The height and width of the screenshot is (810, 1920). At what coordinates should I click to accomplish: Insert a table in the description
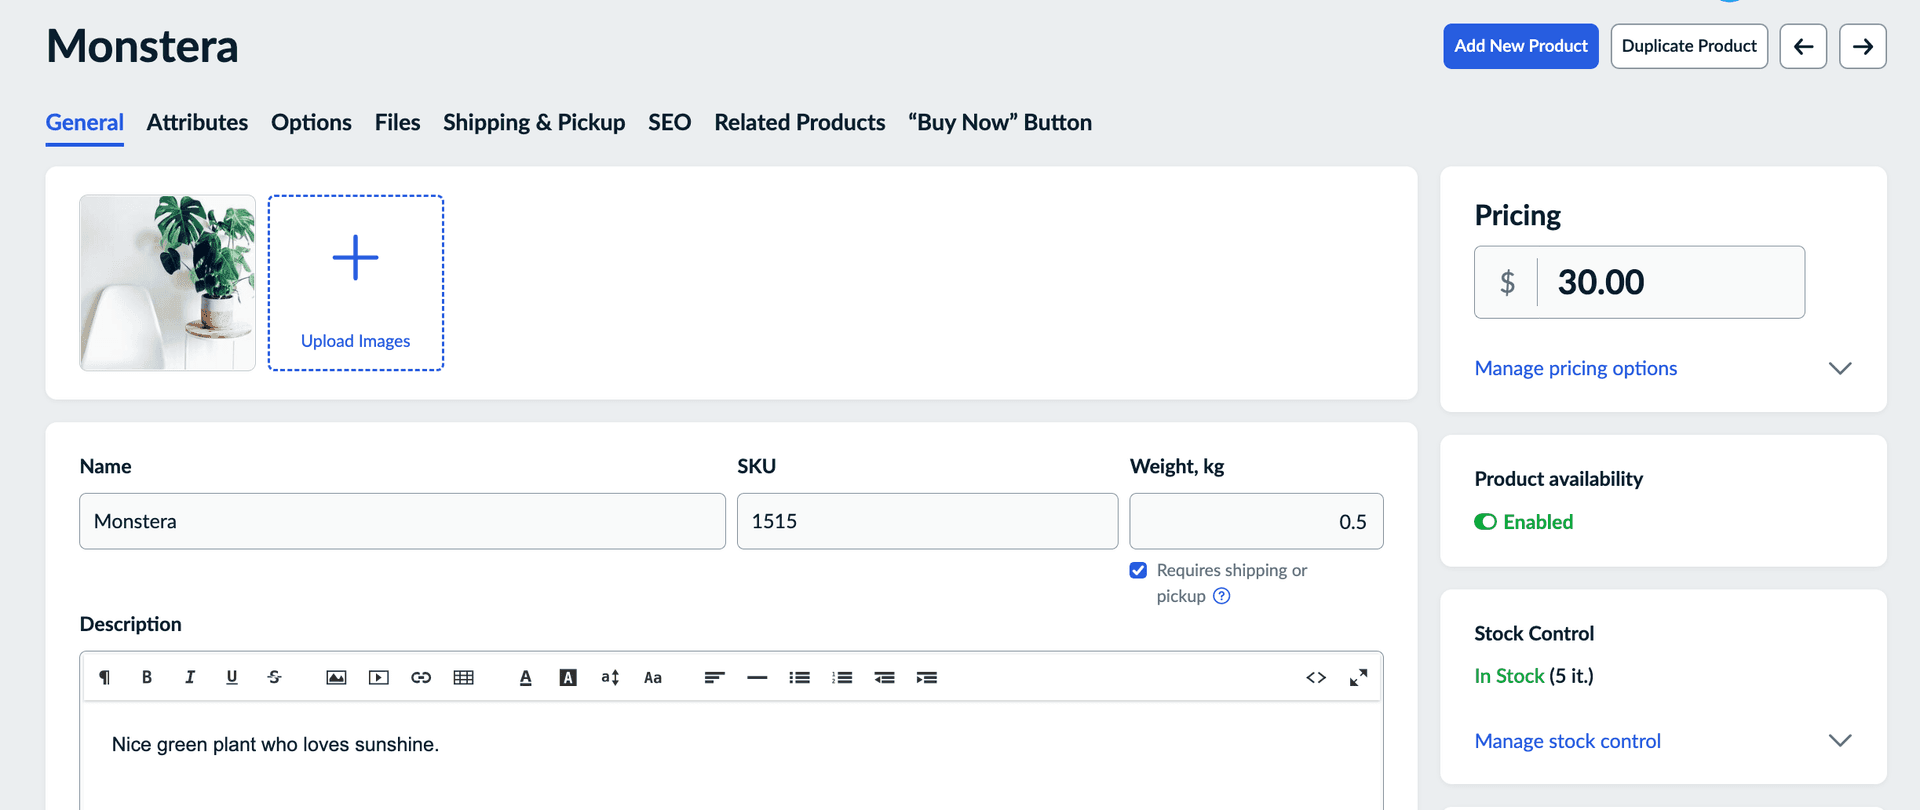point(463,677)
